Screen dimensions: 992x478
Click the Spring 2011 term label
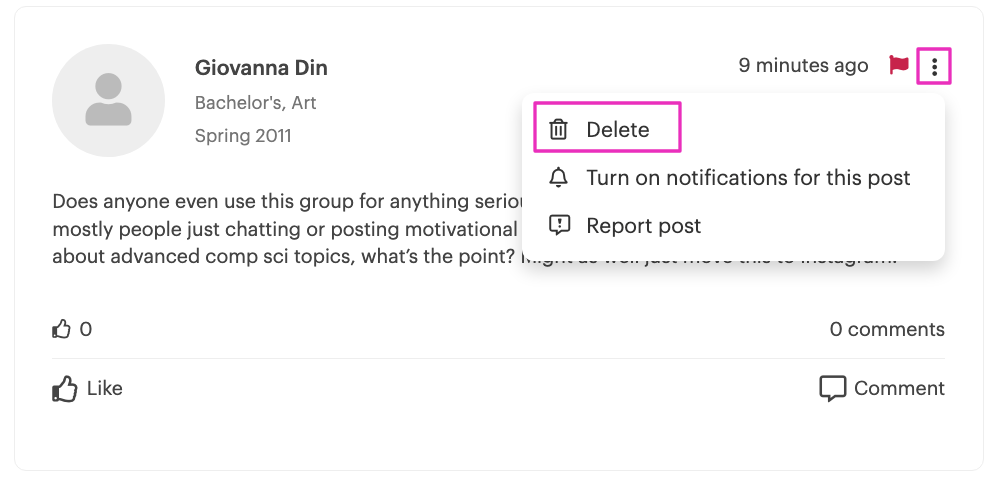[243, 135]
